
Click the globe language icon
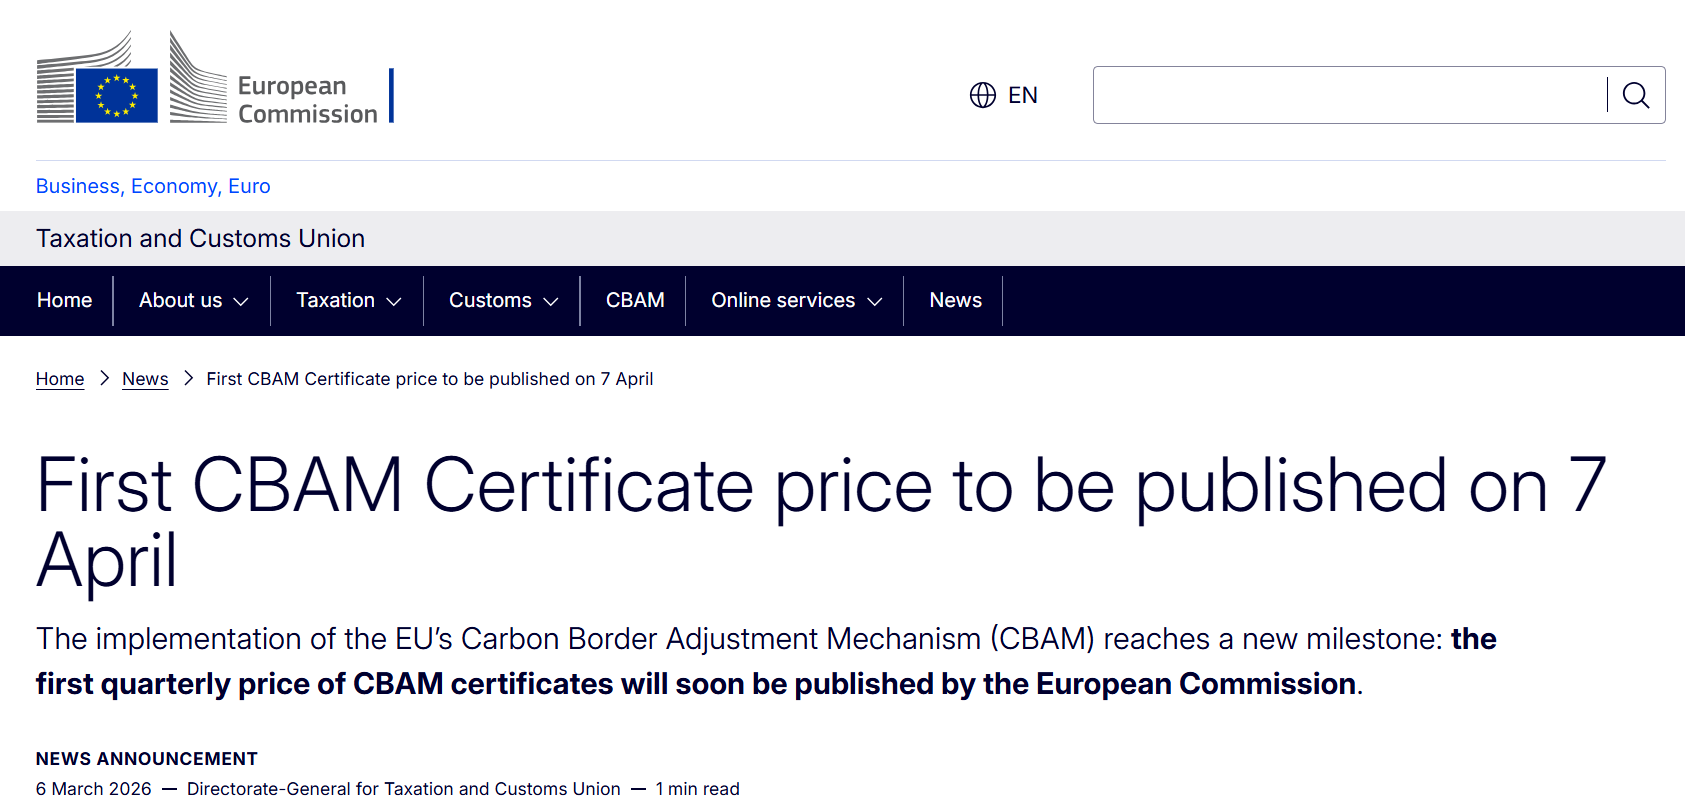tap(983, 95)
